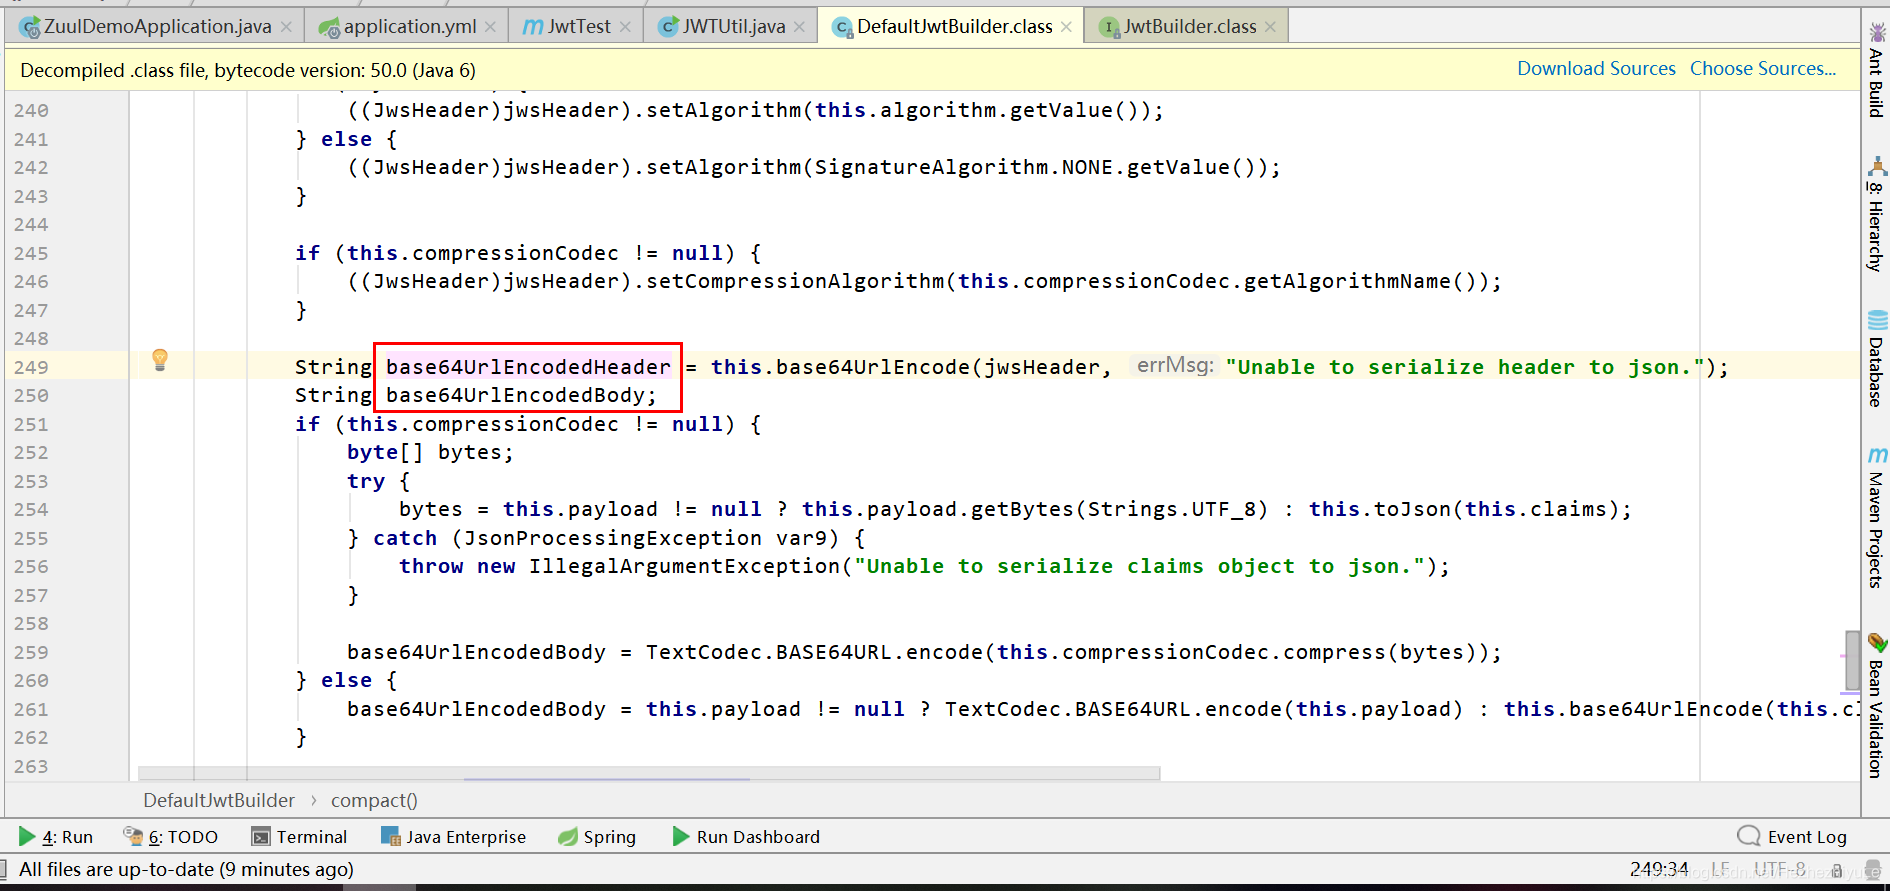The image size is (1890, 891).
Task: Click the SignatureAlgorithm.NONE text on line 242
Action: pos(964,167)
